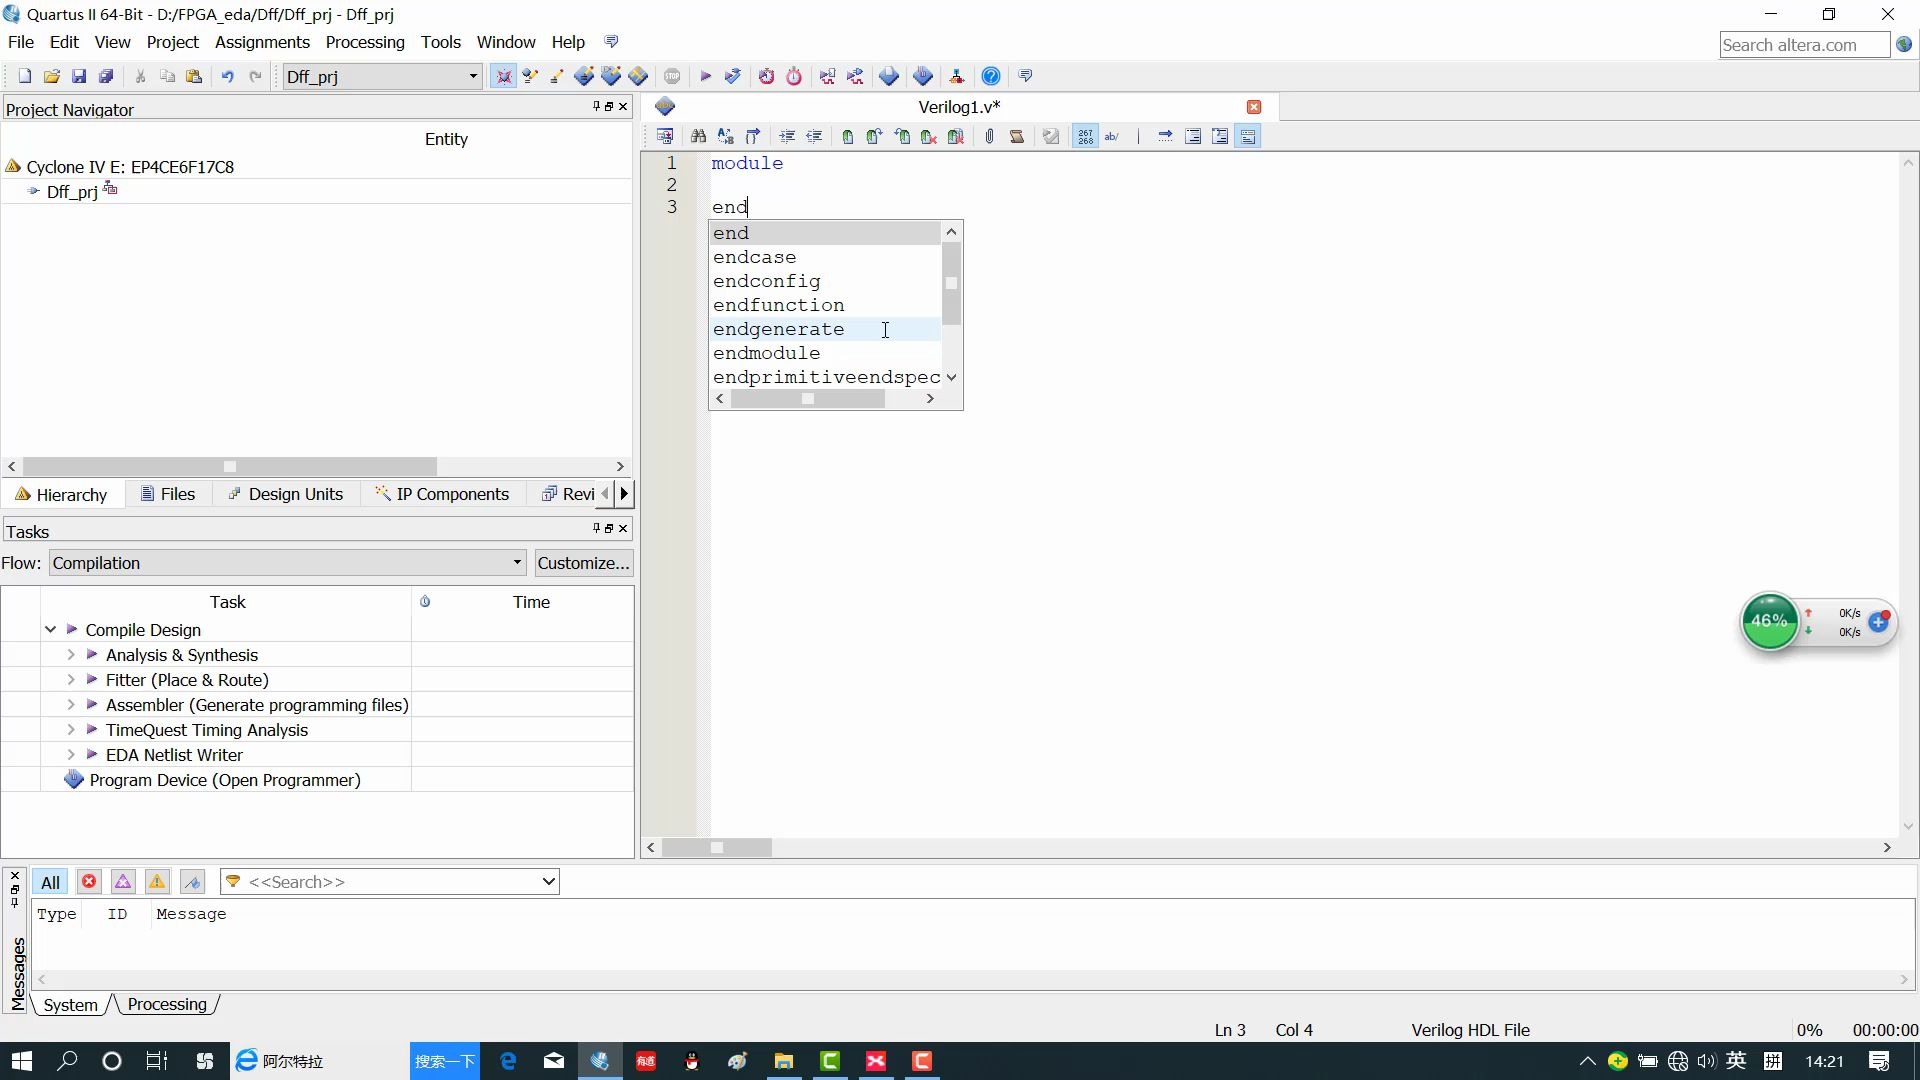This screenshot has width=1920, height=1080.
Task: Open the Programmer icon in toolbar
Action: 923,76
